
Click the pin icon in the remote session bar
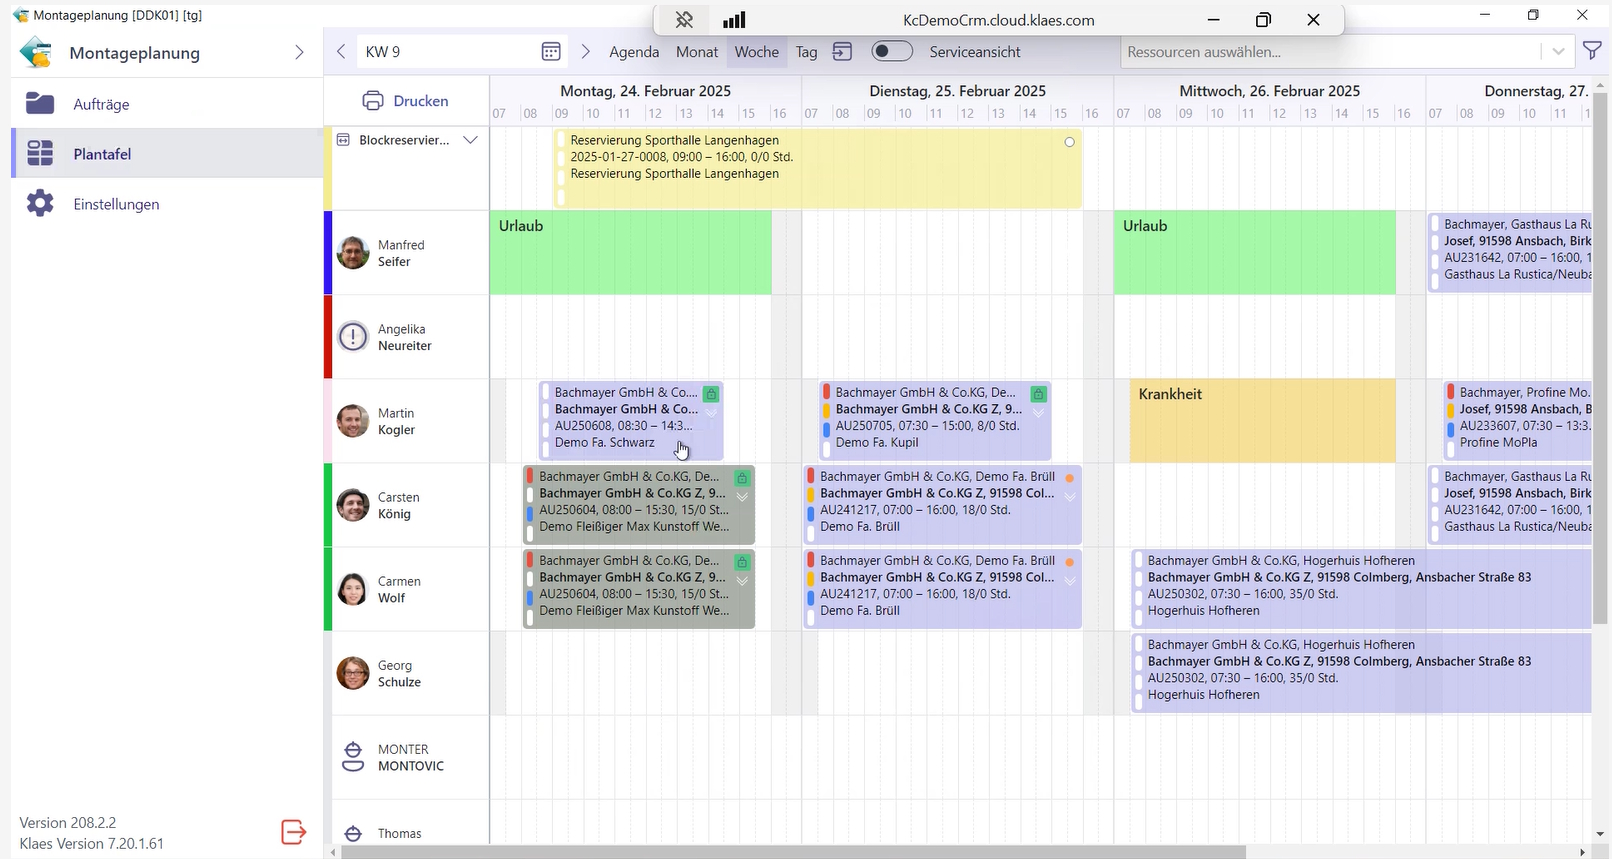point(684,20)
